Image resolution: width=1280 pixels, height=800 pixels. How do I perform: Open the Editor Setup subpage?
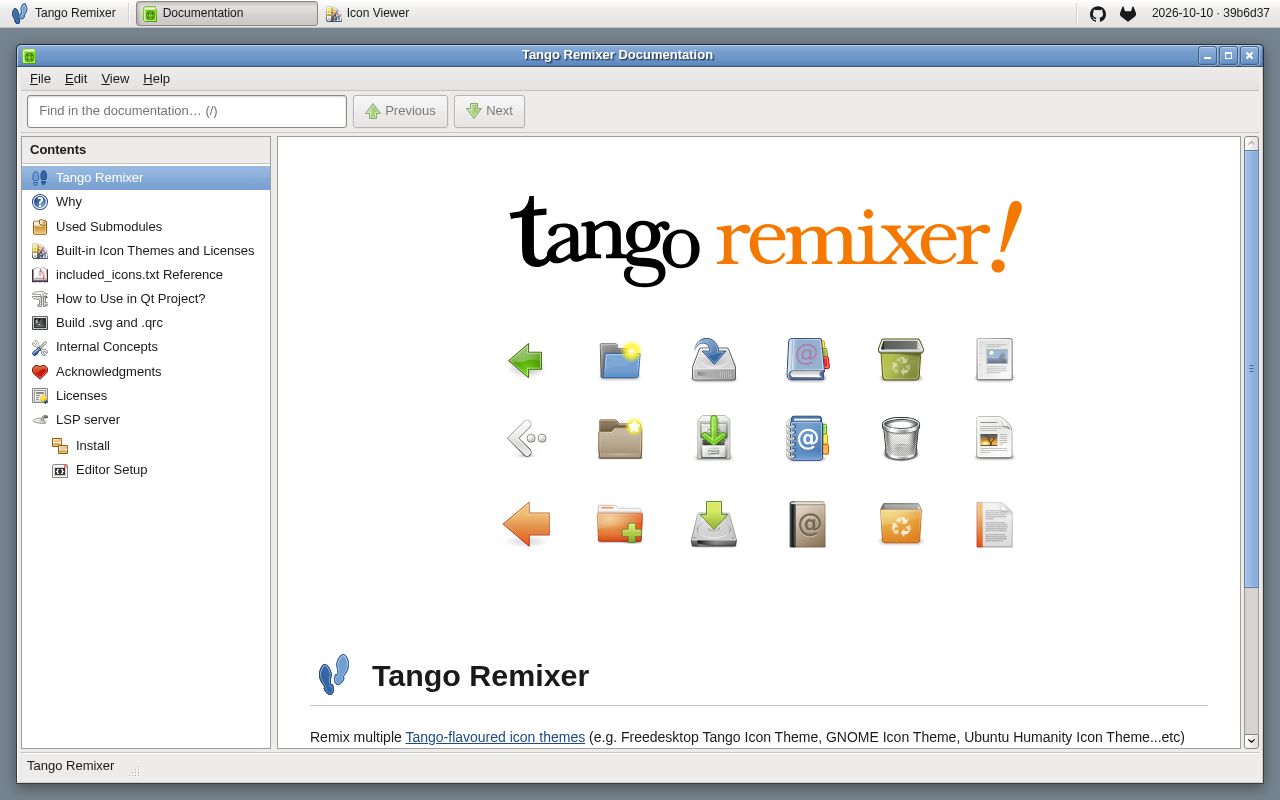pos(146,470)
